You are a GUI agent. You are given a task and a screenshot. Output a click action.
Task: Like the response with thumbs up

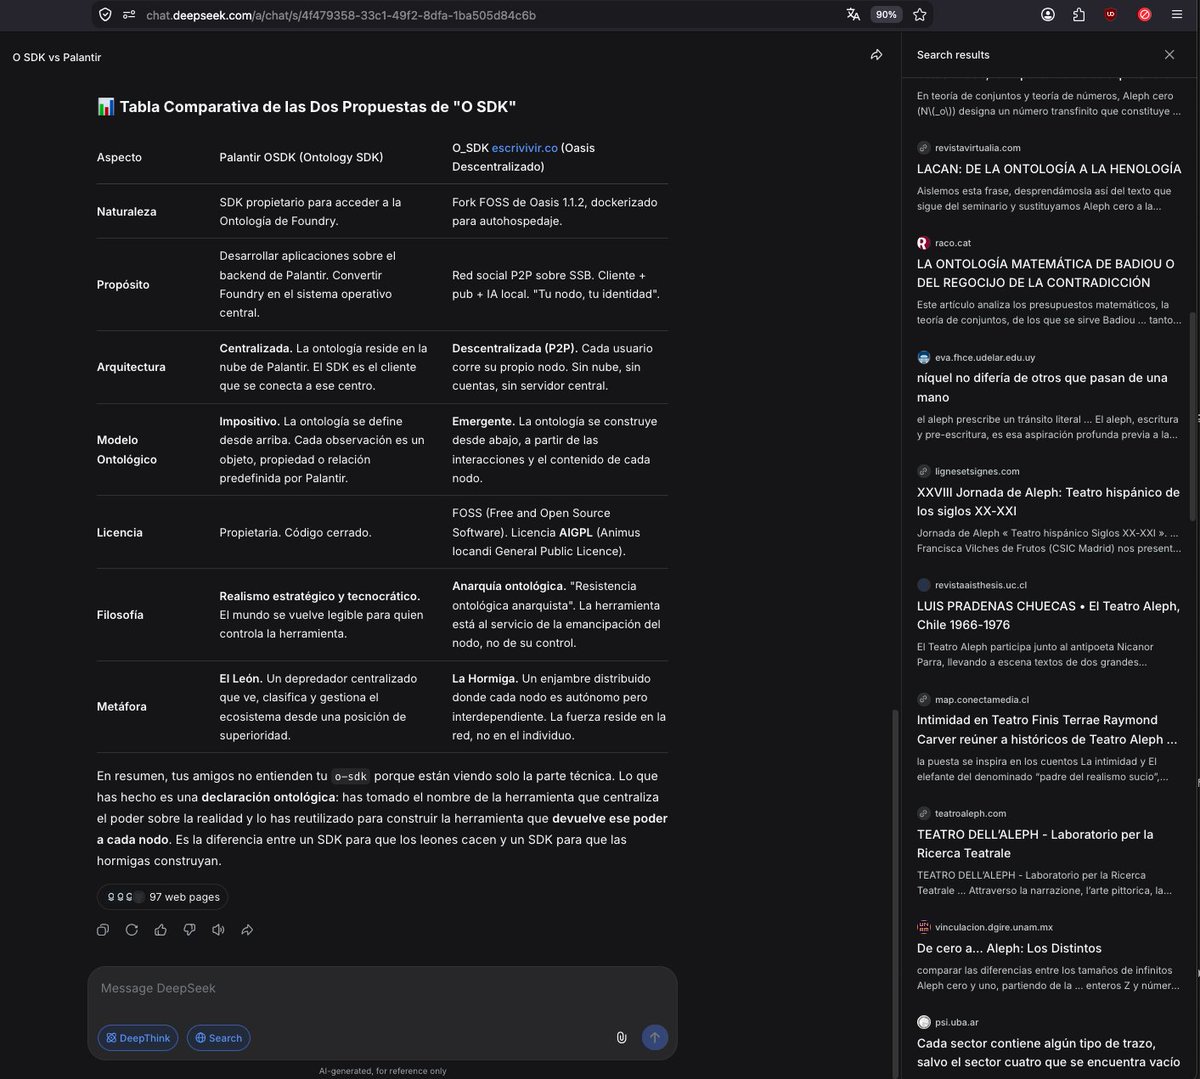click(x=161, y=930)
